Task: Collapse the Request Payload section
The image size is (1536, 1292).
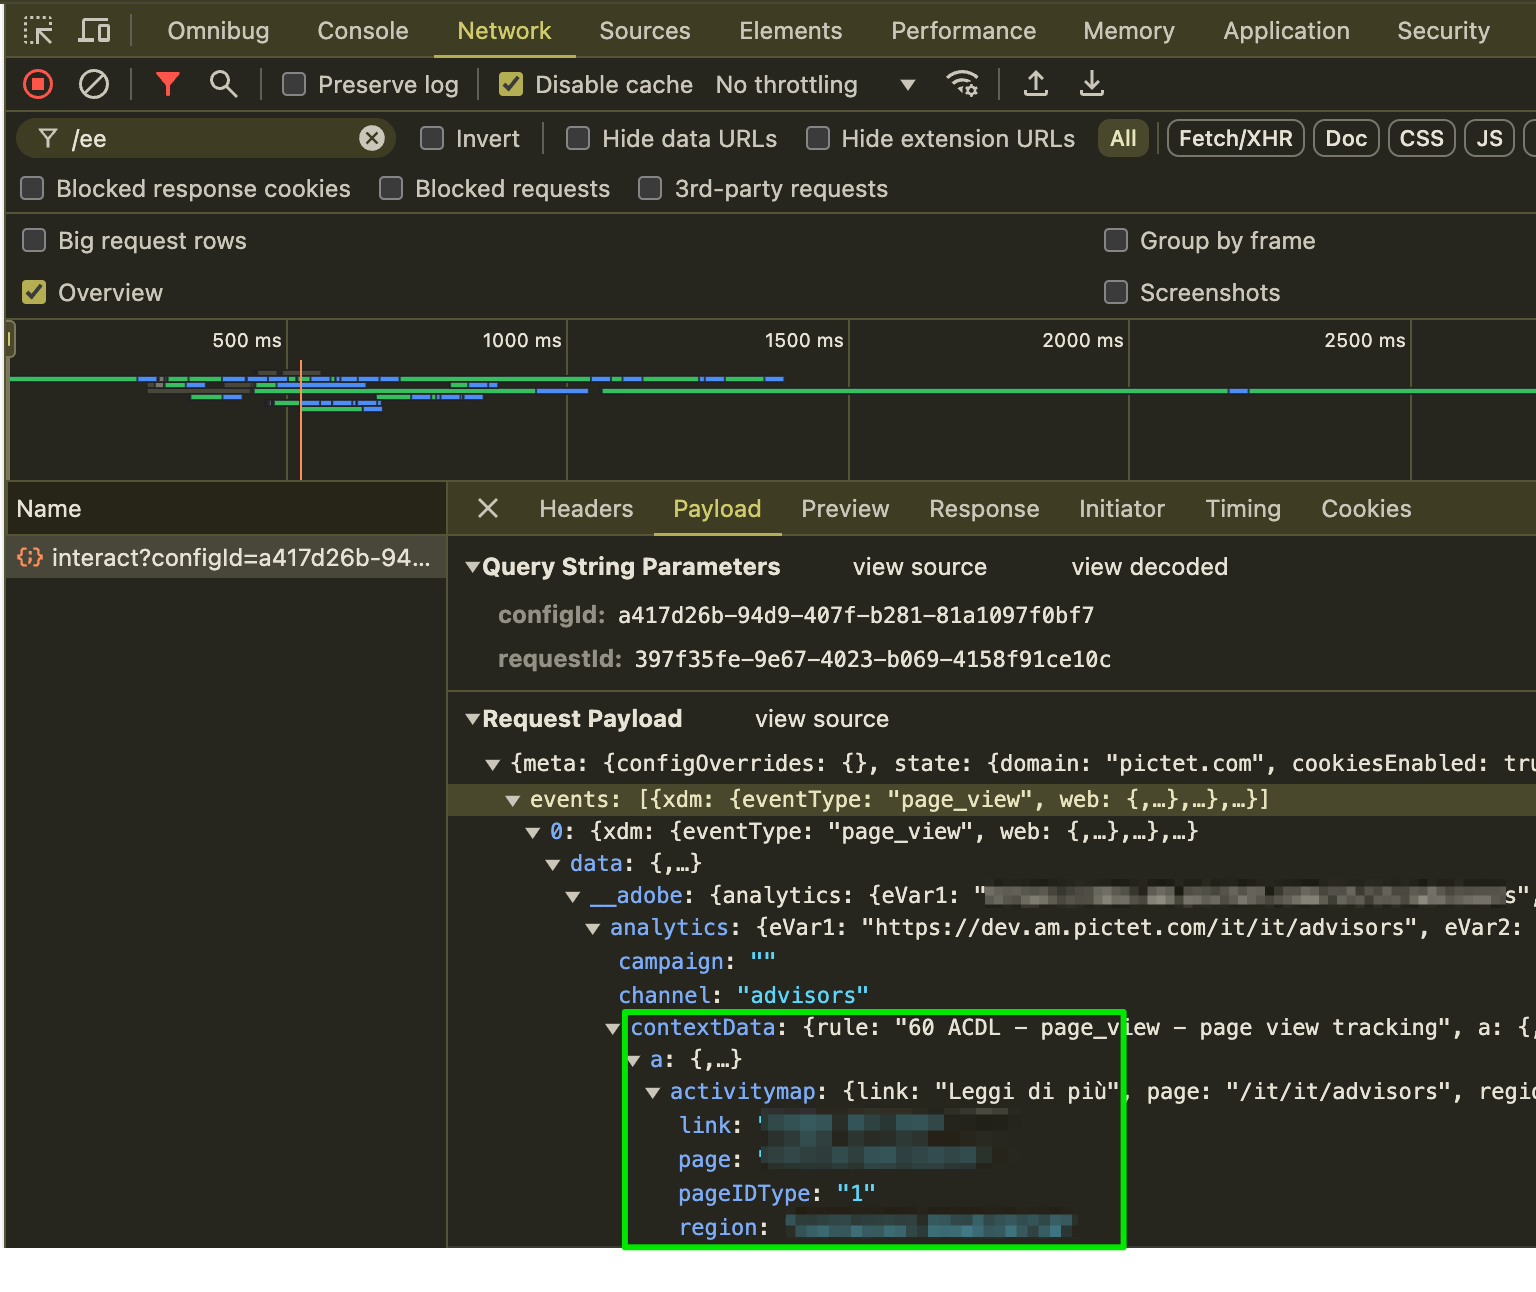Action: pos(472,718)
